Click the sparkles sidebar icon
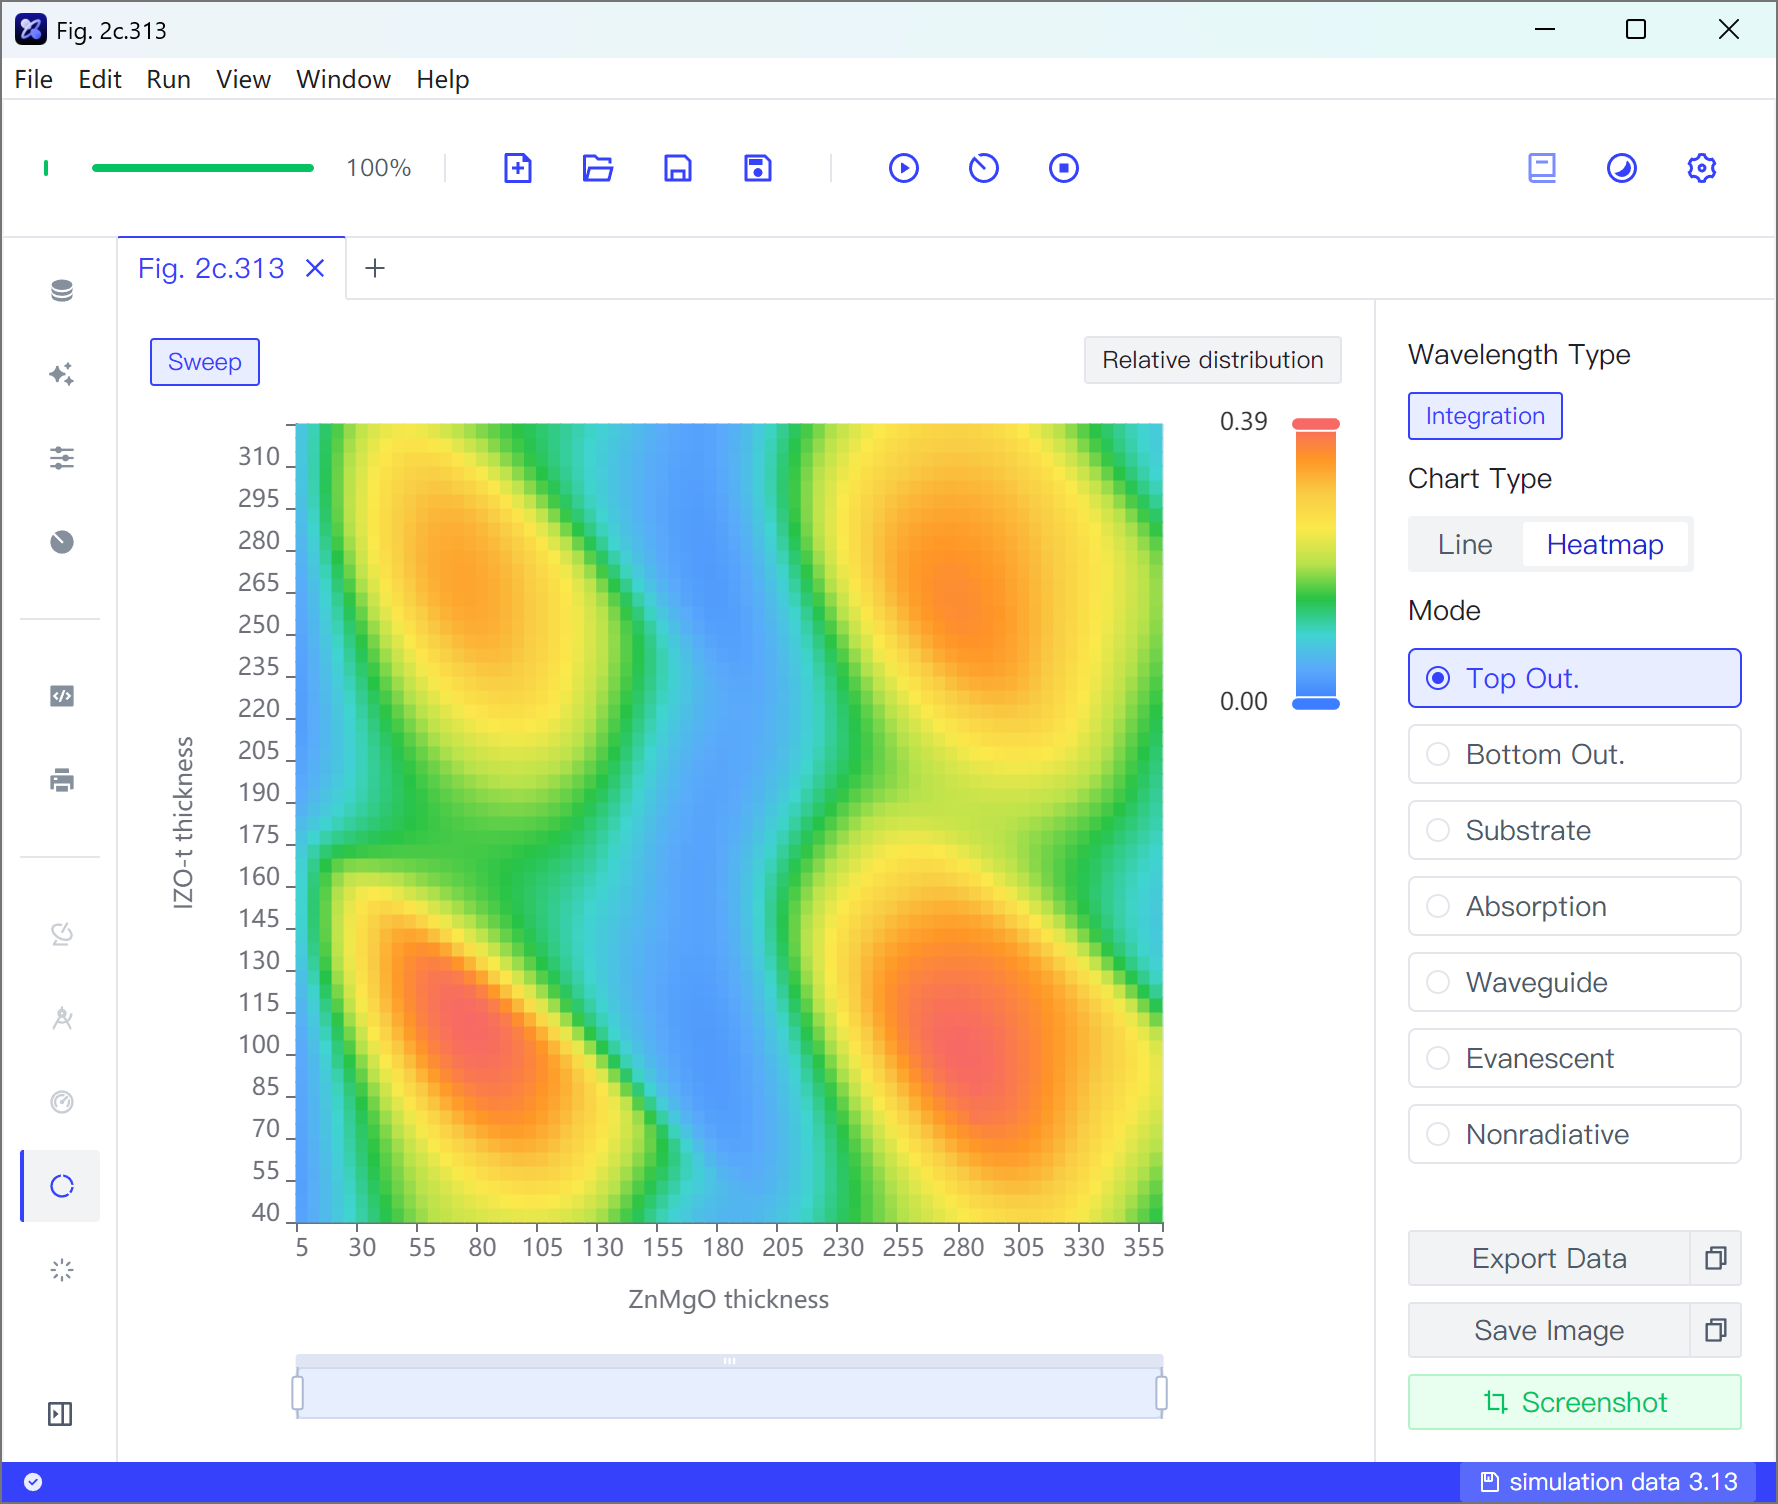The width and height of the screenshot is (1778, 1504). coord(62,374)
